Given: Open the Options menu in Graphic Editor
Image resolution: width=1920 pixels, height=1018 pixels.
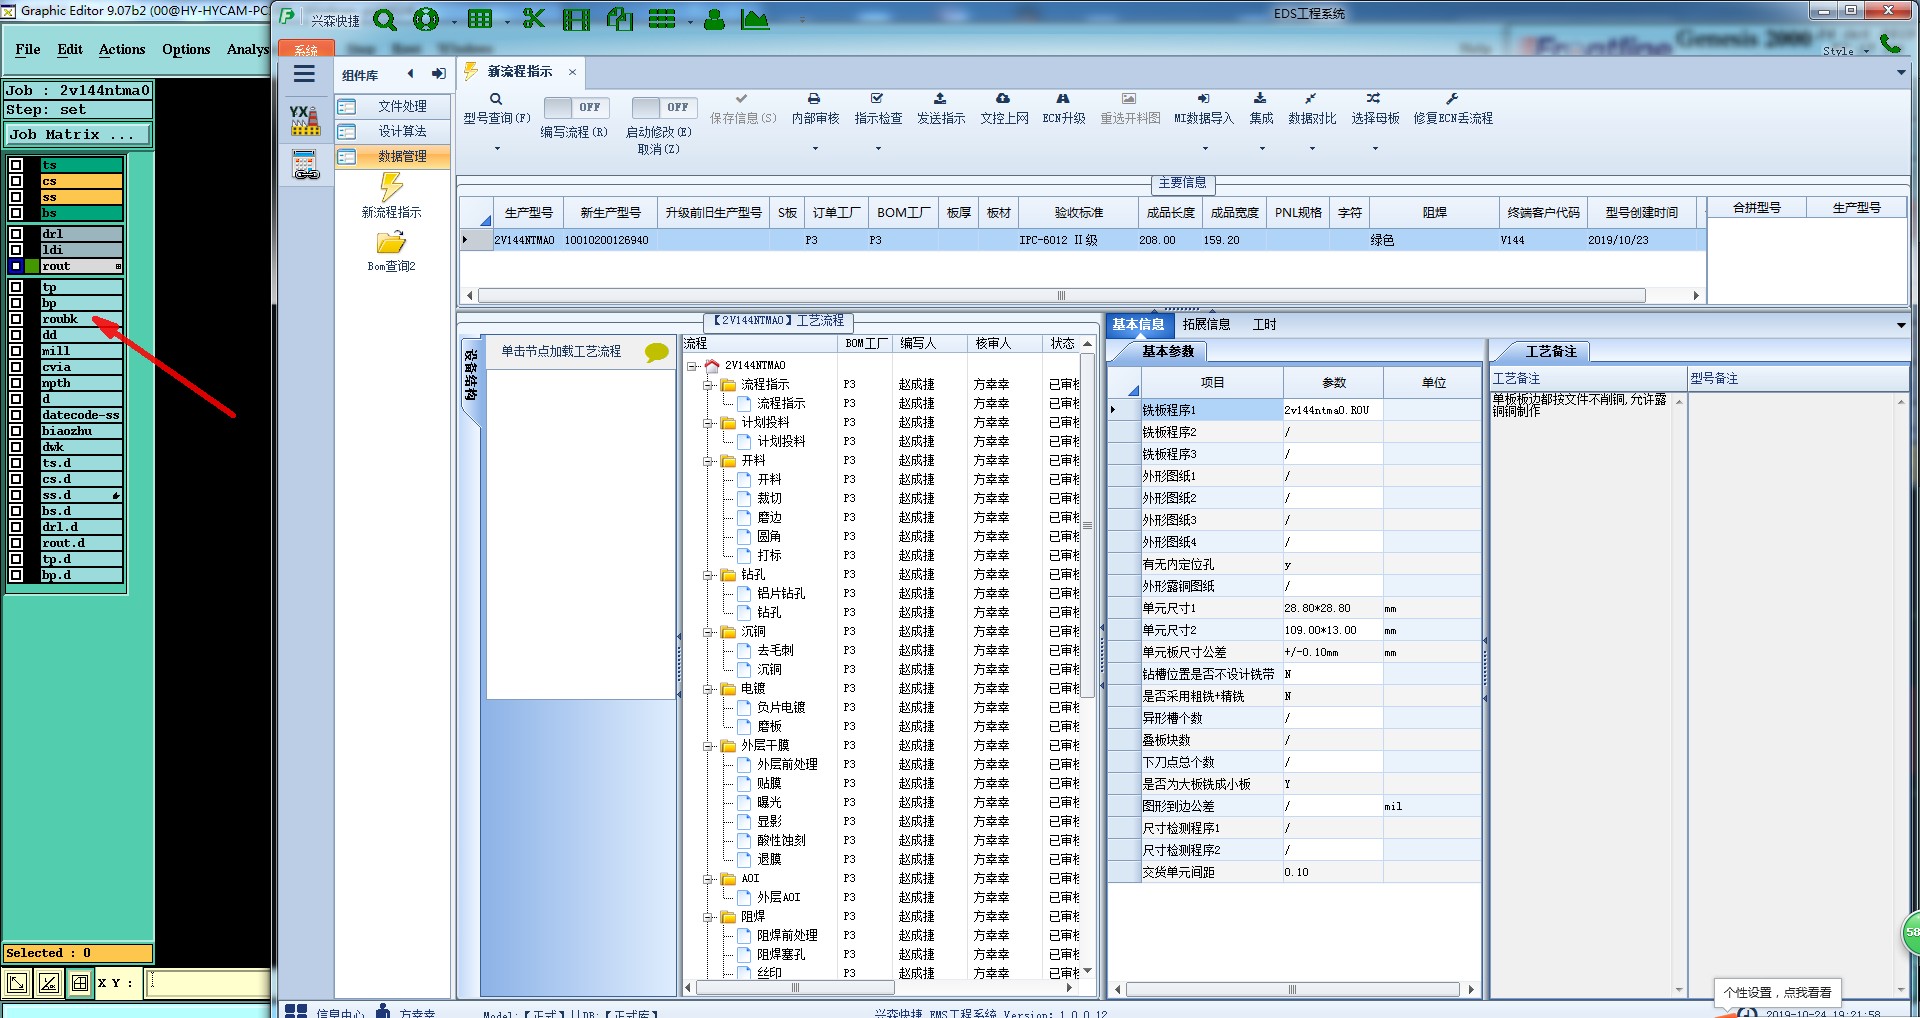Looking at the screenshot, I should coord(186,49).
